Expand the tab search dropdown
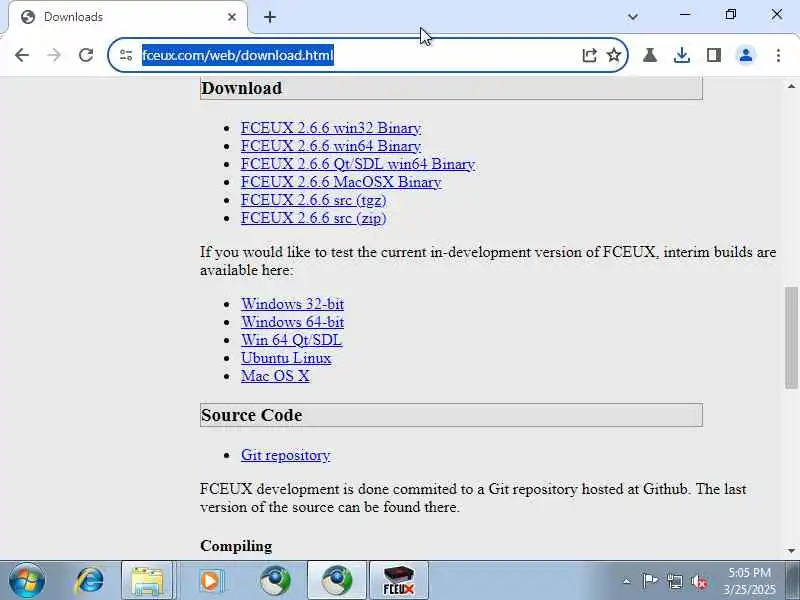The width and height of the screenshot is (800, 600). [633, 17]
